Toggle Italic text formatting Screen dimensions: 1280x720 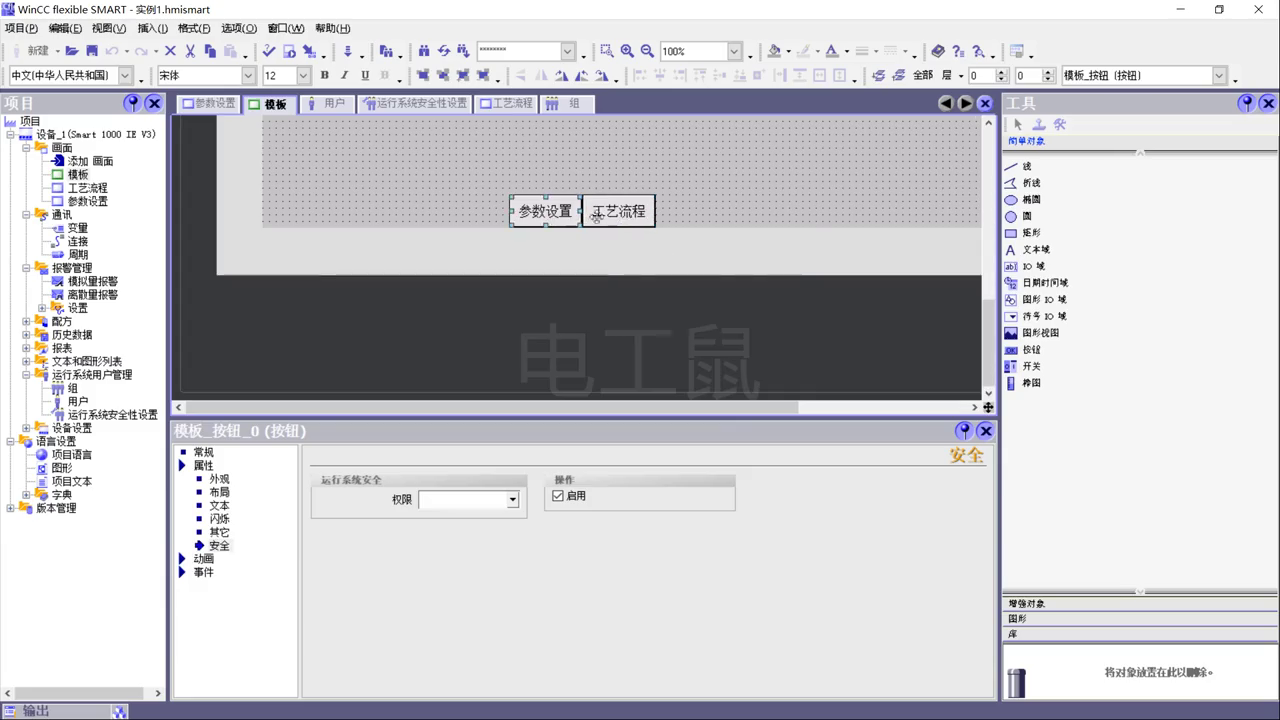(344, 76)
